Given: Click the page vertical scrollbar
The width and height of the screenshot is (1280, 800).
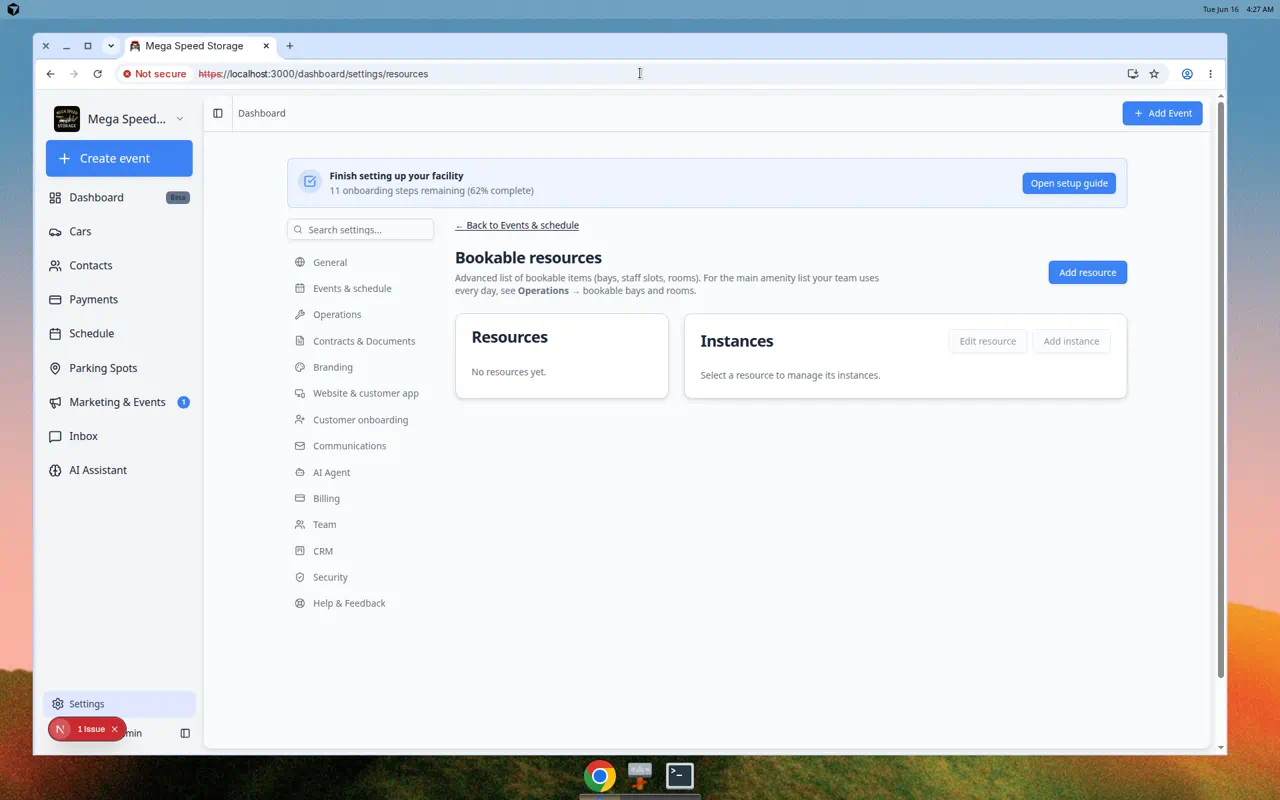Looking at the screenshot, I should click(x=1220, y=390).
